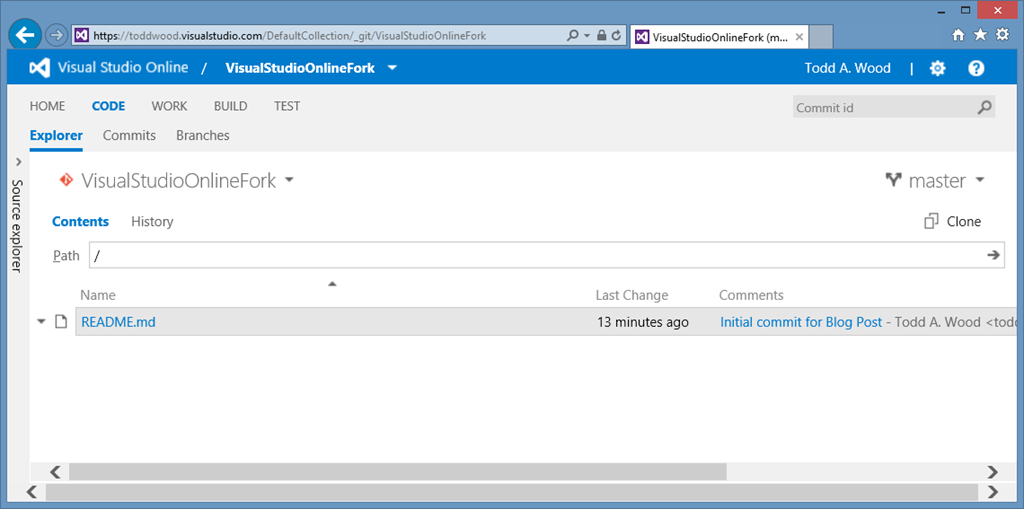Select the History tab

coord(152,222)
